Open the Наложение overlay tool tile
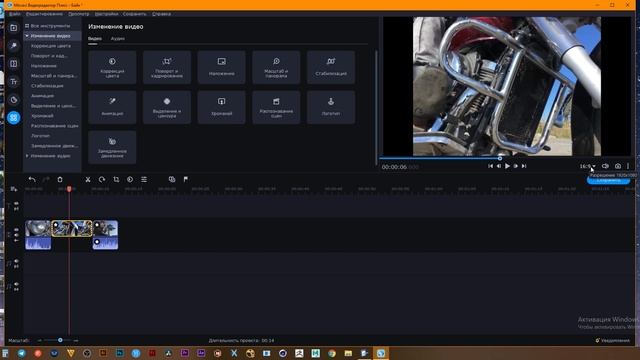 click(x=222, y=67)
